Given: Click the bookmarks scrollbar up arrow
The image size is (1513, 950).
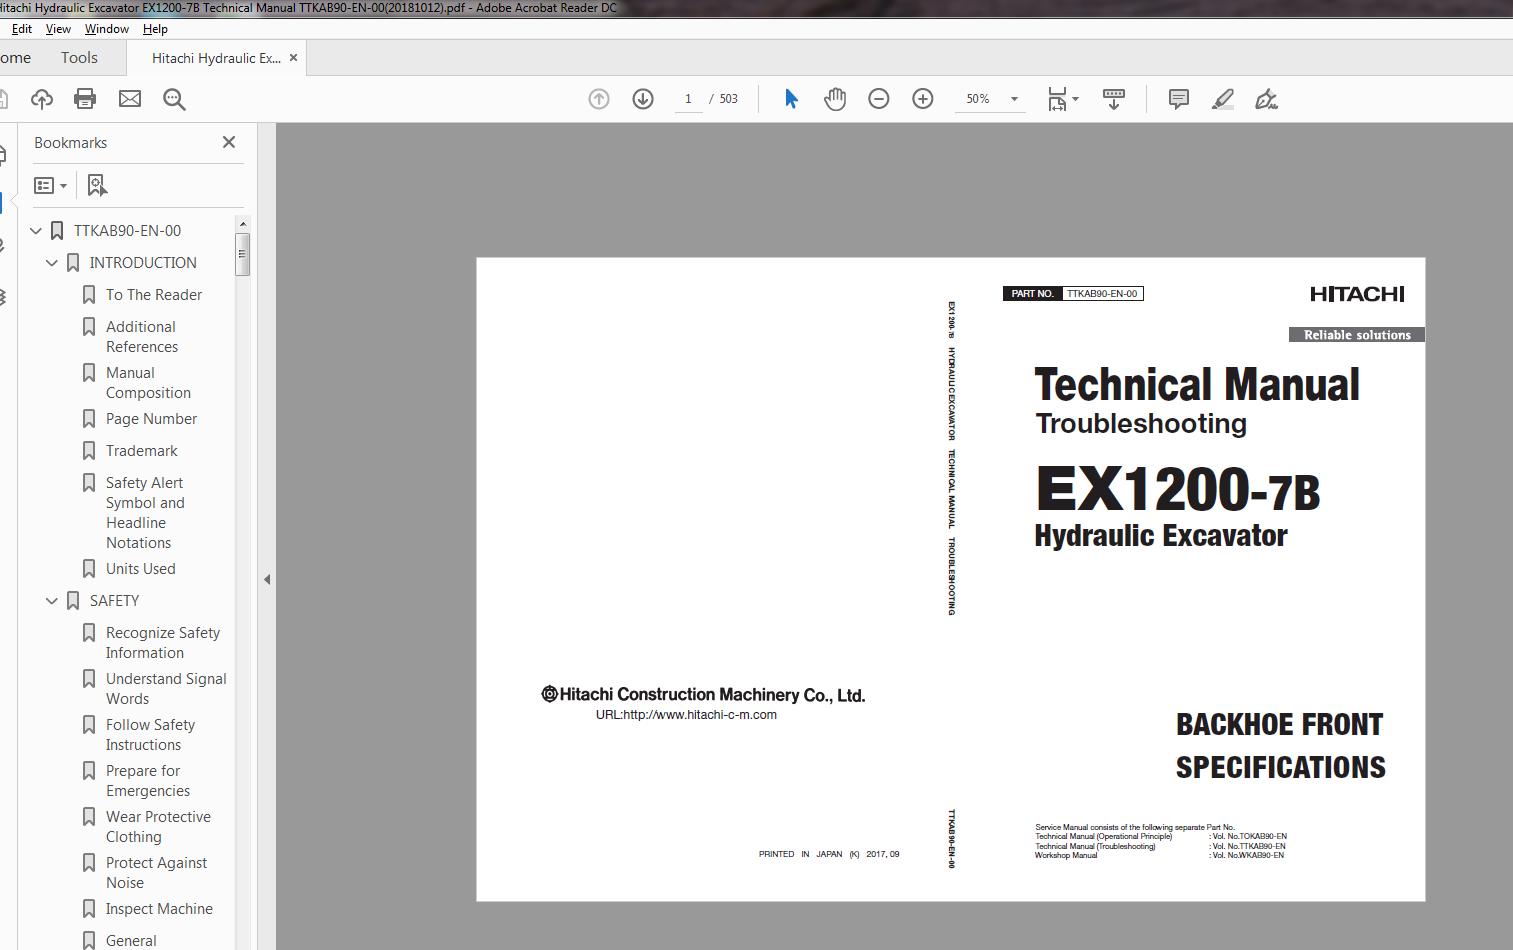Looking at the screenshot, I should click(x=242, y=224).
